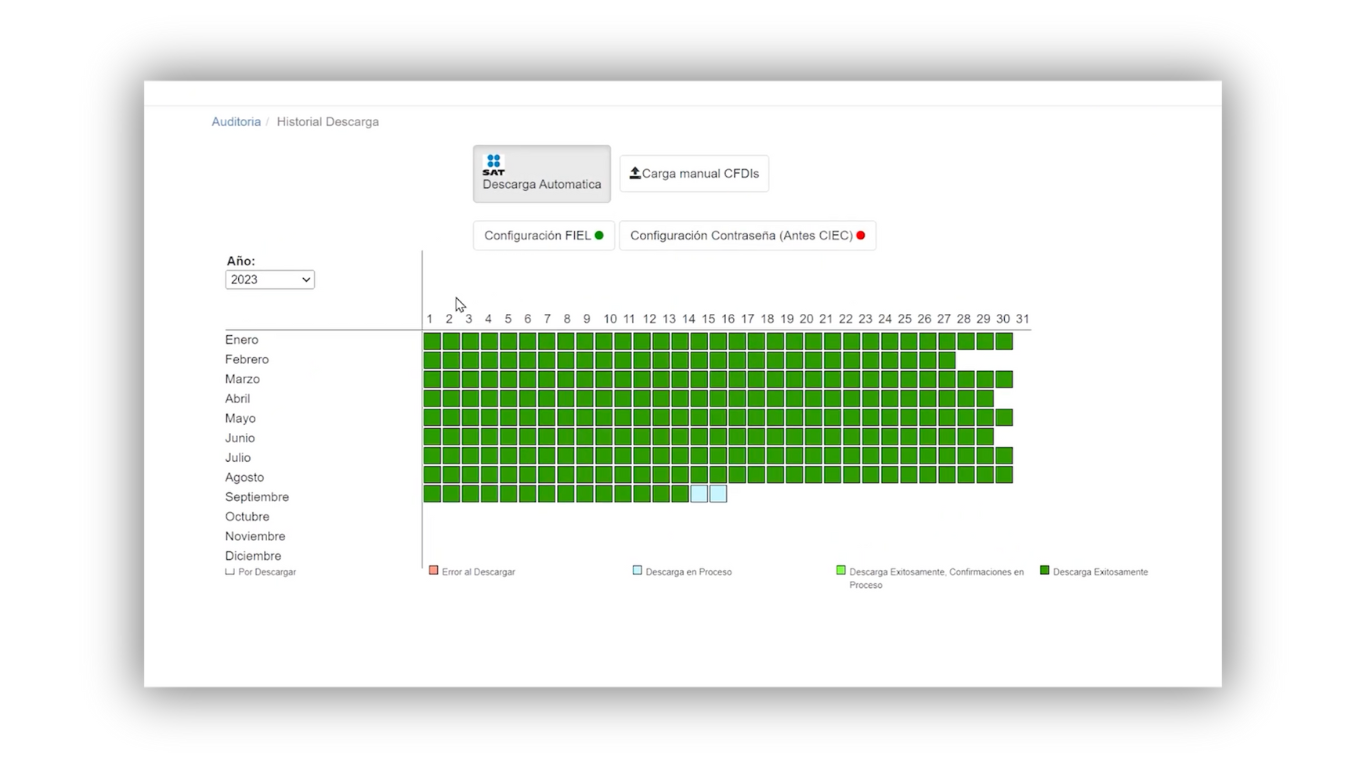Image resolution: width=1366 pixels, height=768 pixels.
Task: Click the SAT logo icon
Action: coord(493,164)
